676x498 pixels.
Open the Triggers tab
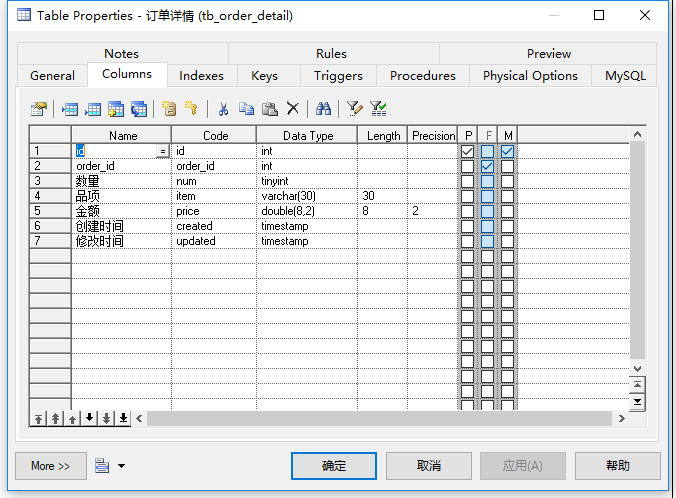[338, 75]
